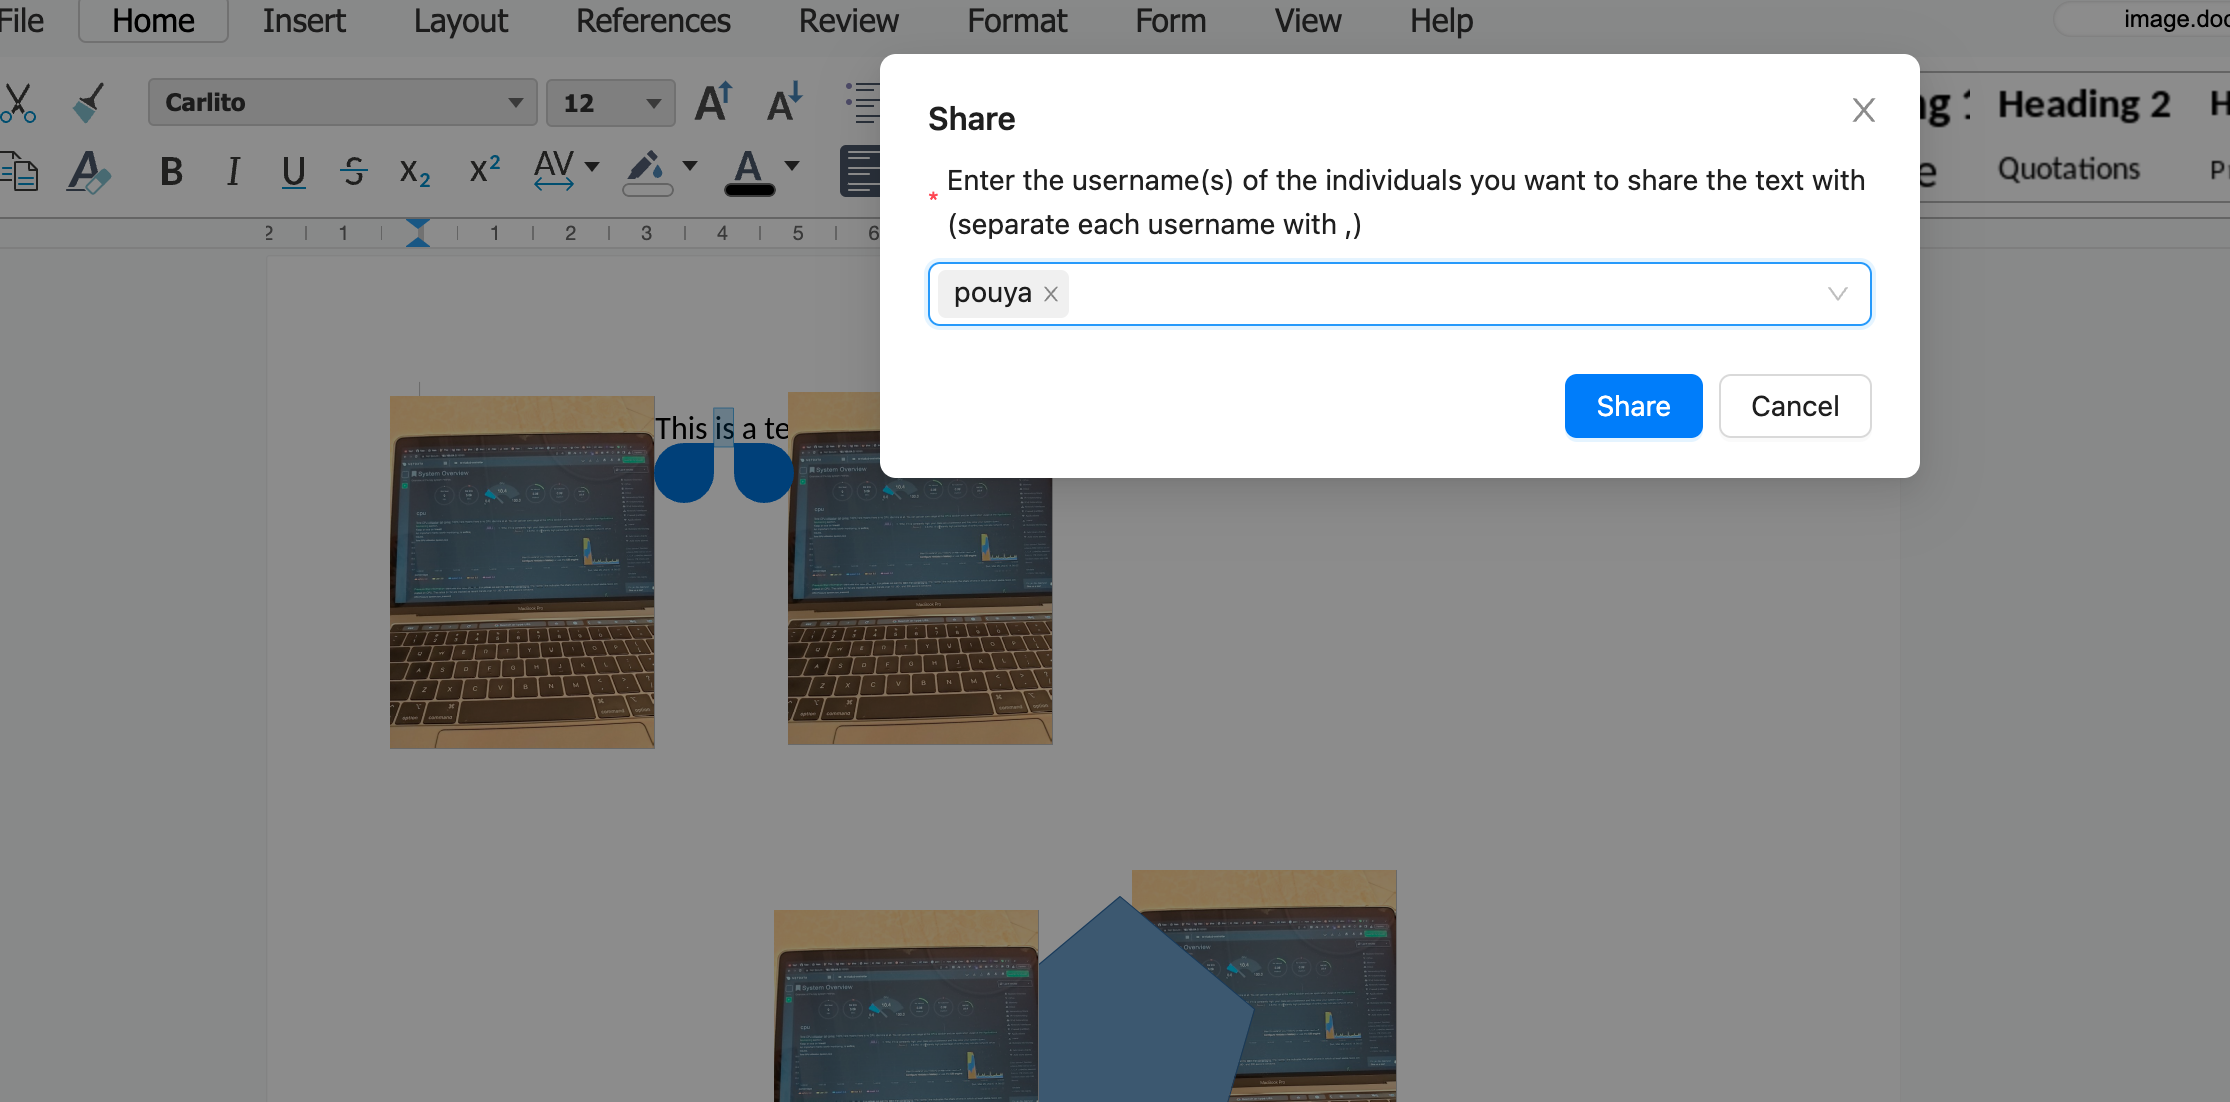
Task: Click the Superscript icon
Action: [x=485, y=170]
